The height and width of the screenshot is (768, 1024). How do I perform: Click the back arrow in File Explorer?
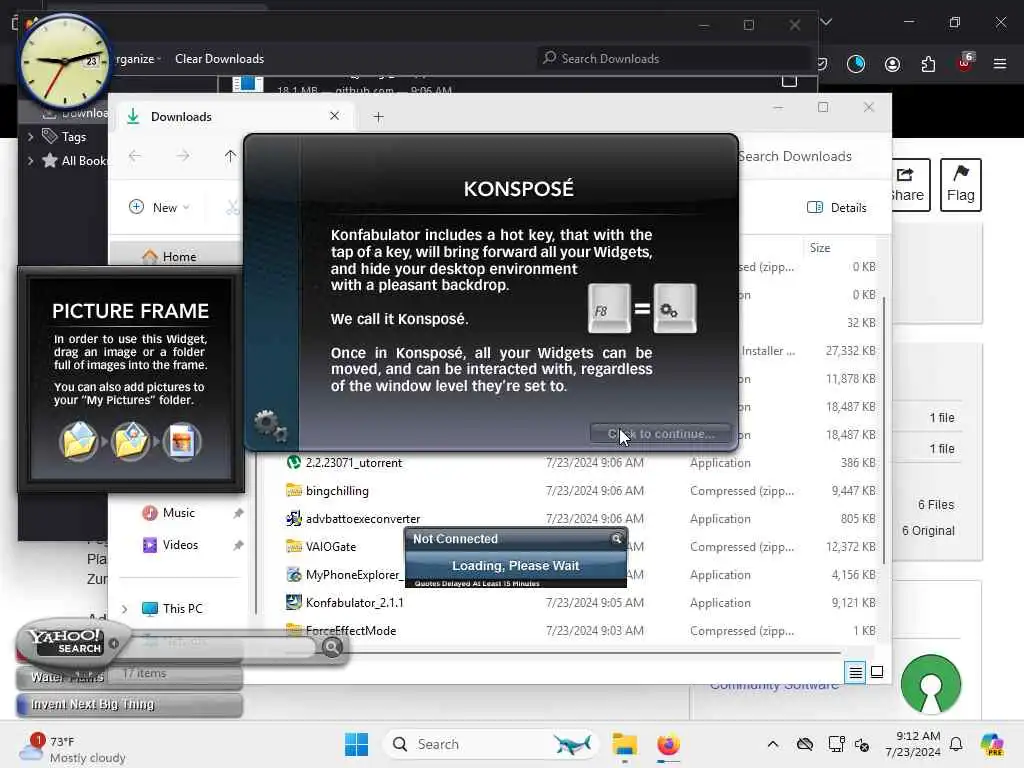(x=135, y=156)
